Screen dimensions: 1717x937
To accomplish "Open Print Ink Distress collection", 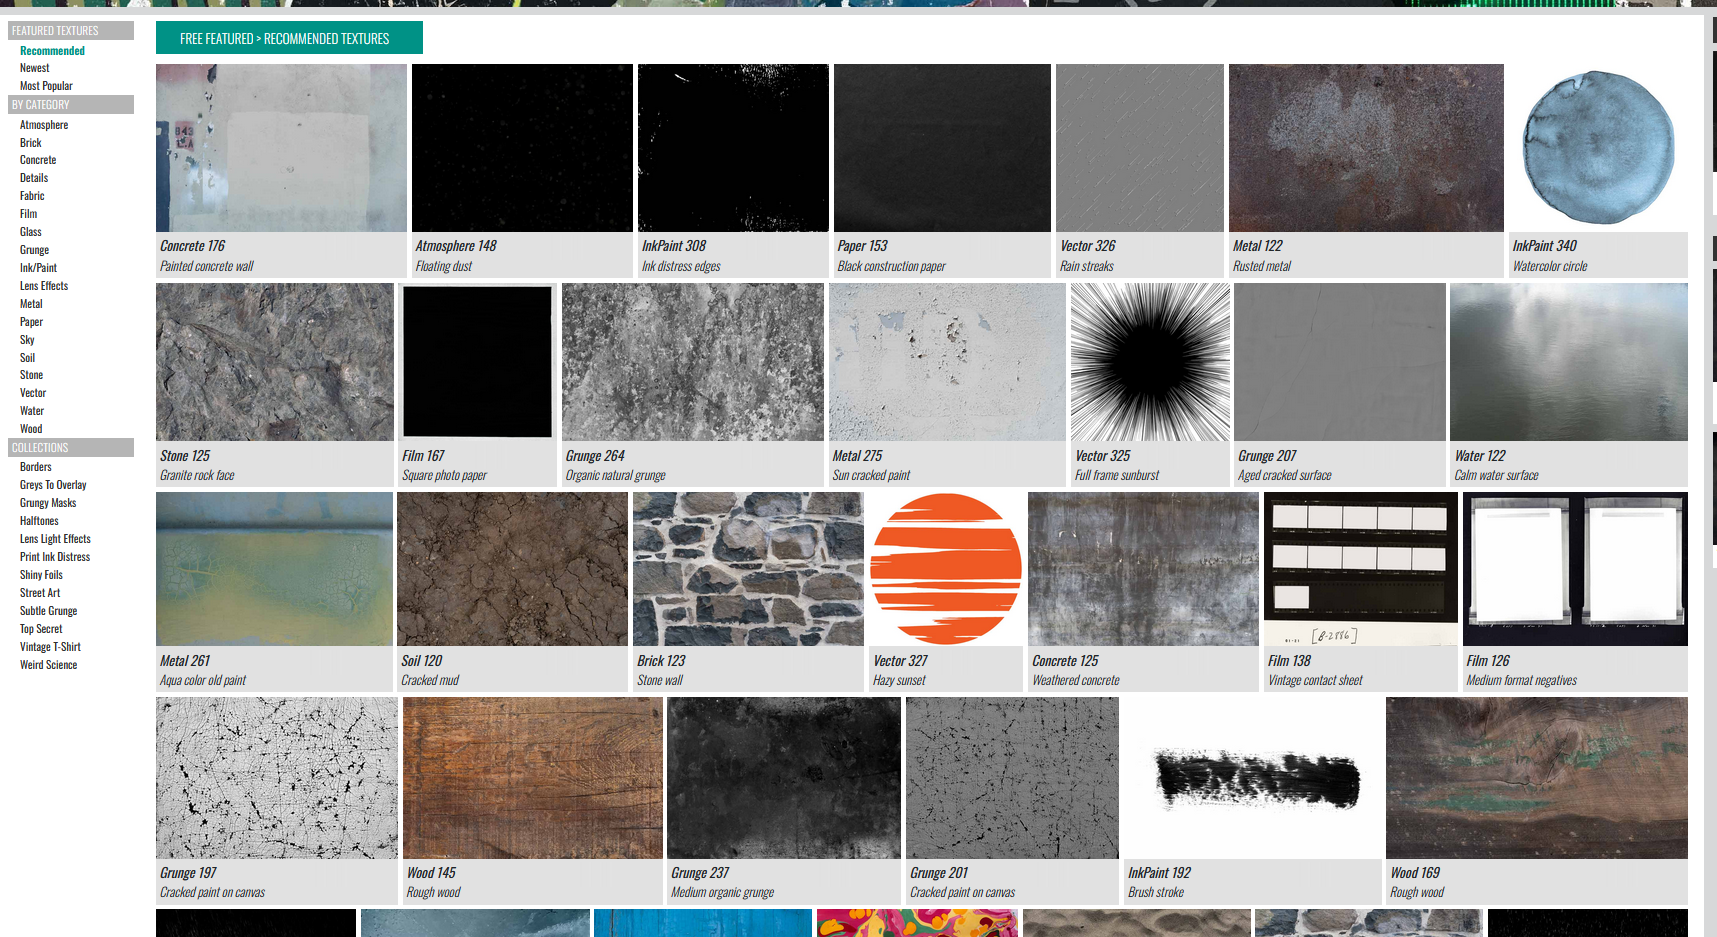I will pyautogui.click(x=55, y=557).
